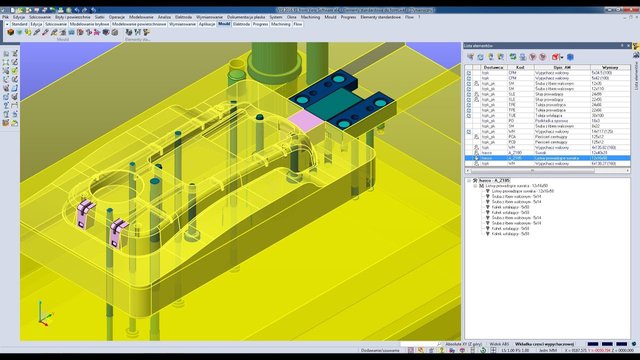Click blue monitor-like icon after the green arrows icon
640x360 pixels.
tap(523, 57)
